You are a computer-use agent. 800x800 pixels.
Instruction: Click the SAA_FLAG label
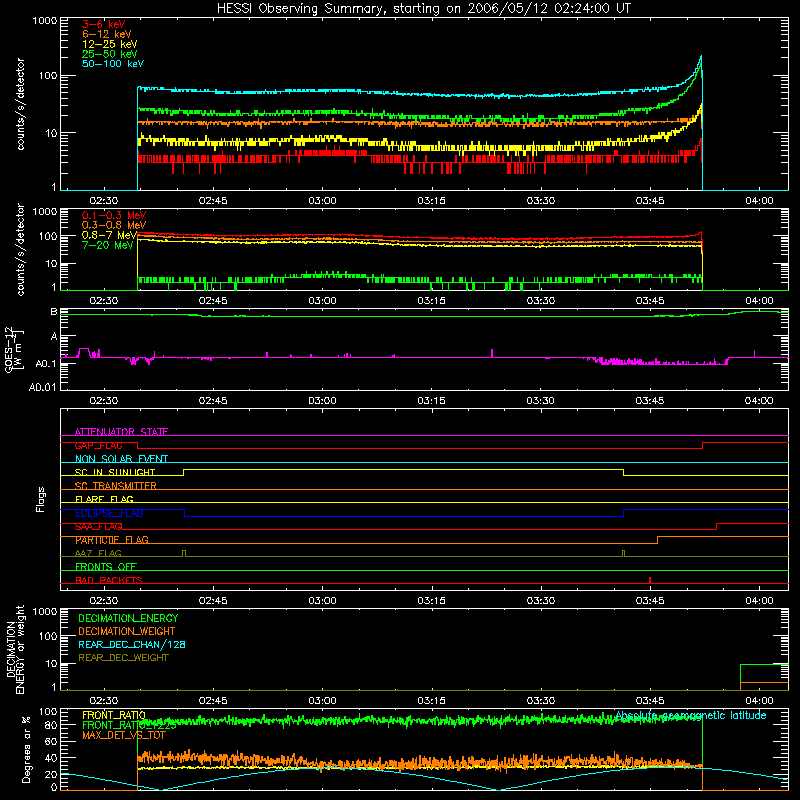coord(98,527)
